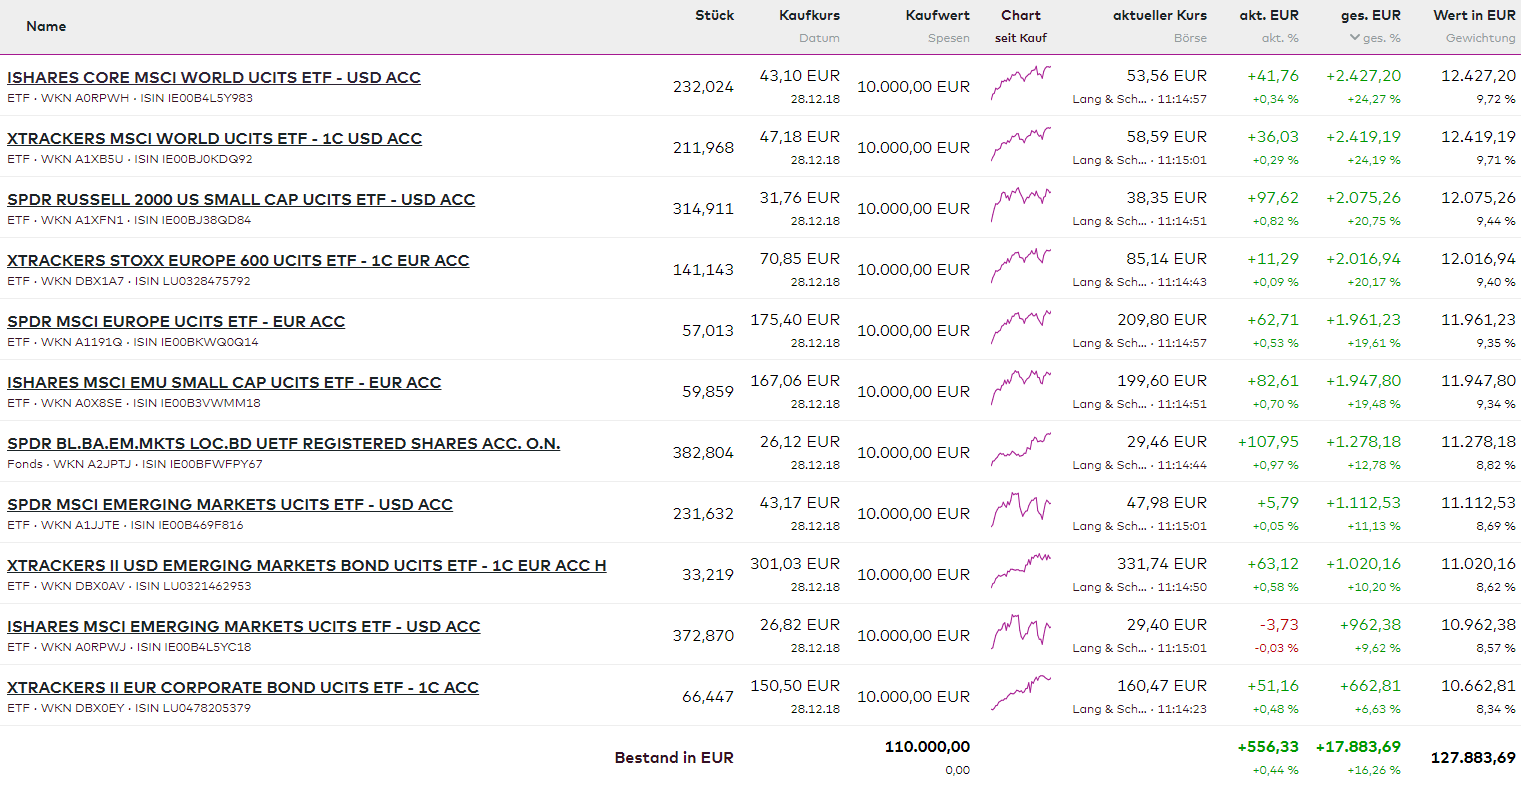The image size is (1521, 786).
Task: Open Xtrackers Stoxx Europe 600 ETF link
Action: [x=237, y=261]
